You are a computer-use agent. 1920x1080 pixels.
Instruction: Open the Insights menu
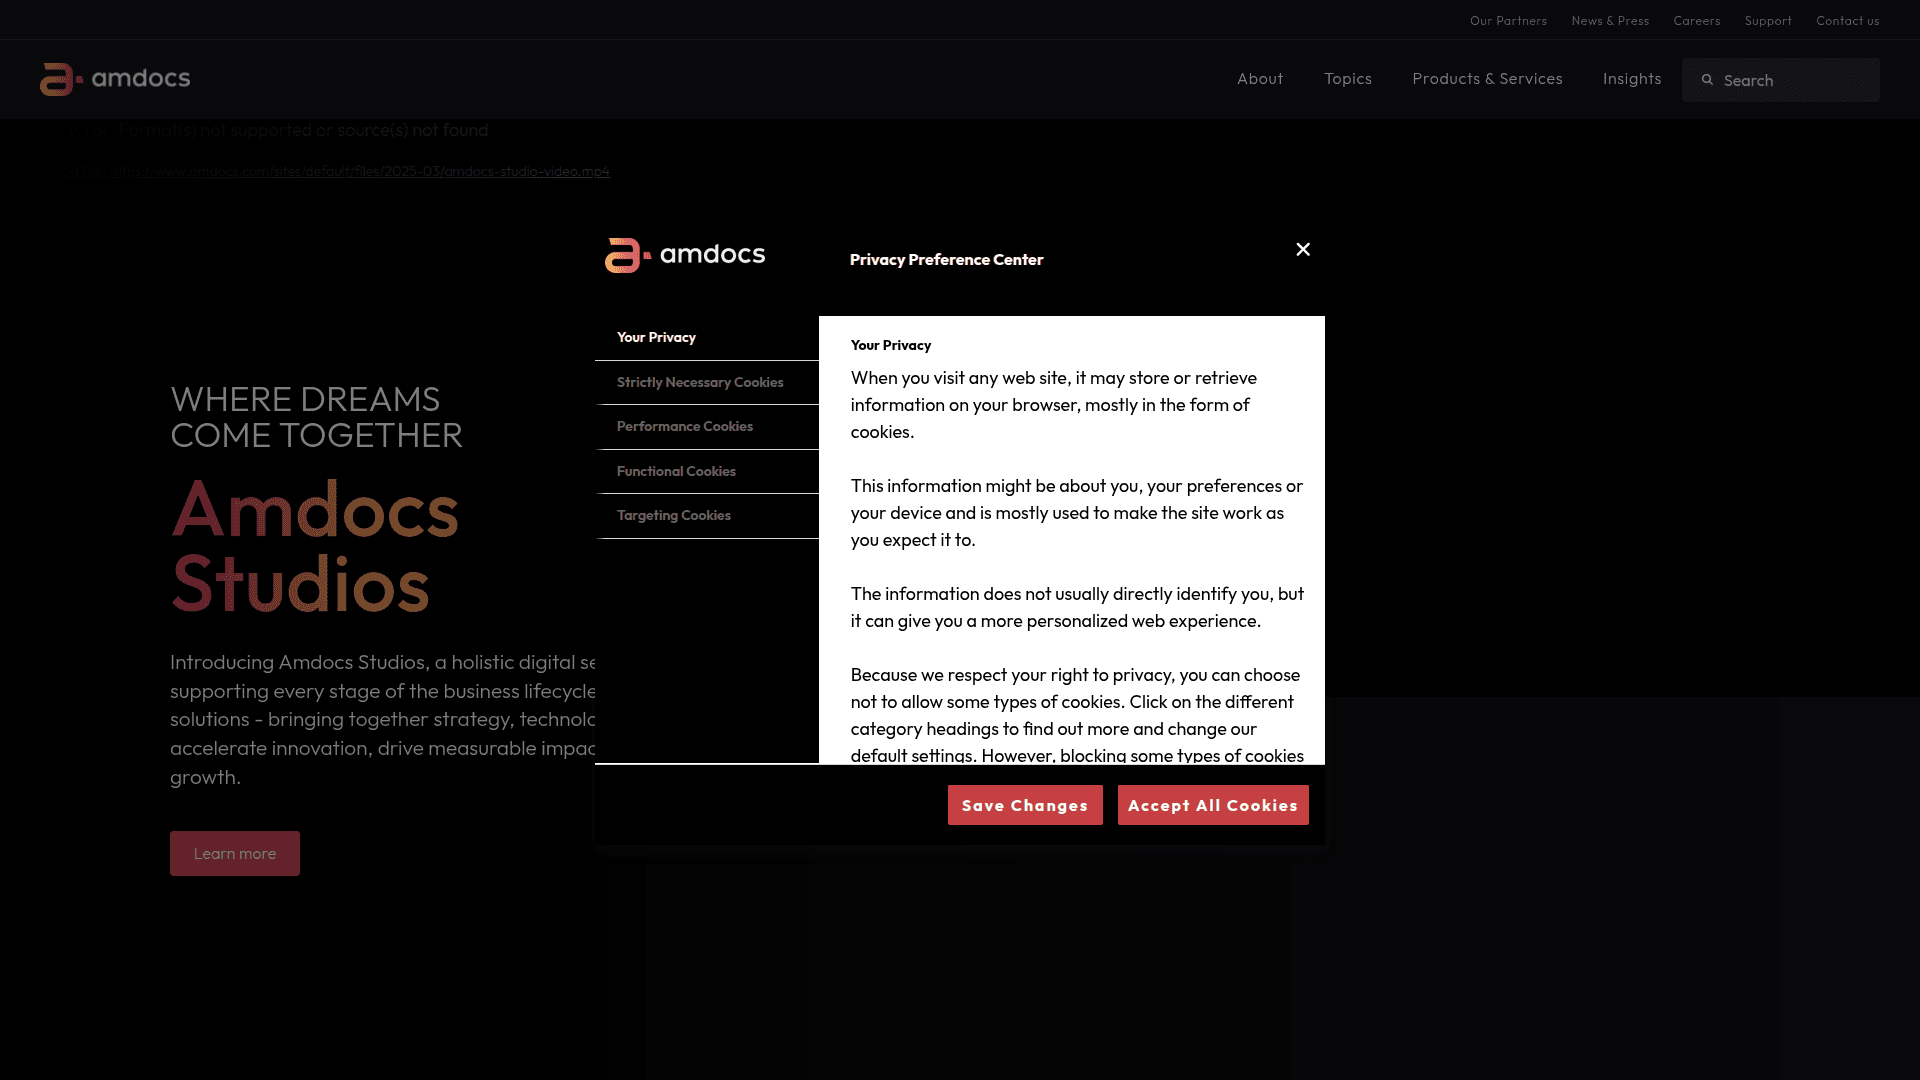(x=1631, y=79)
